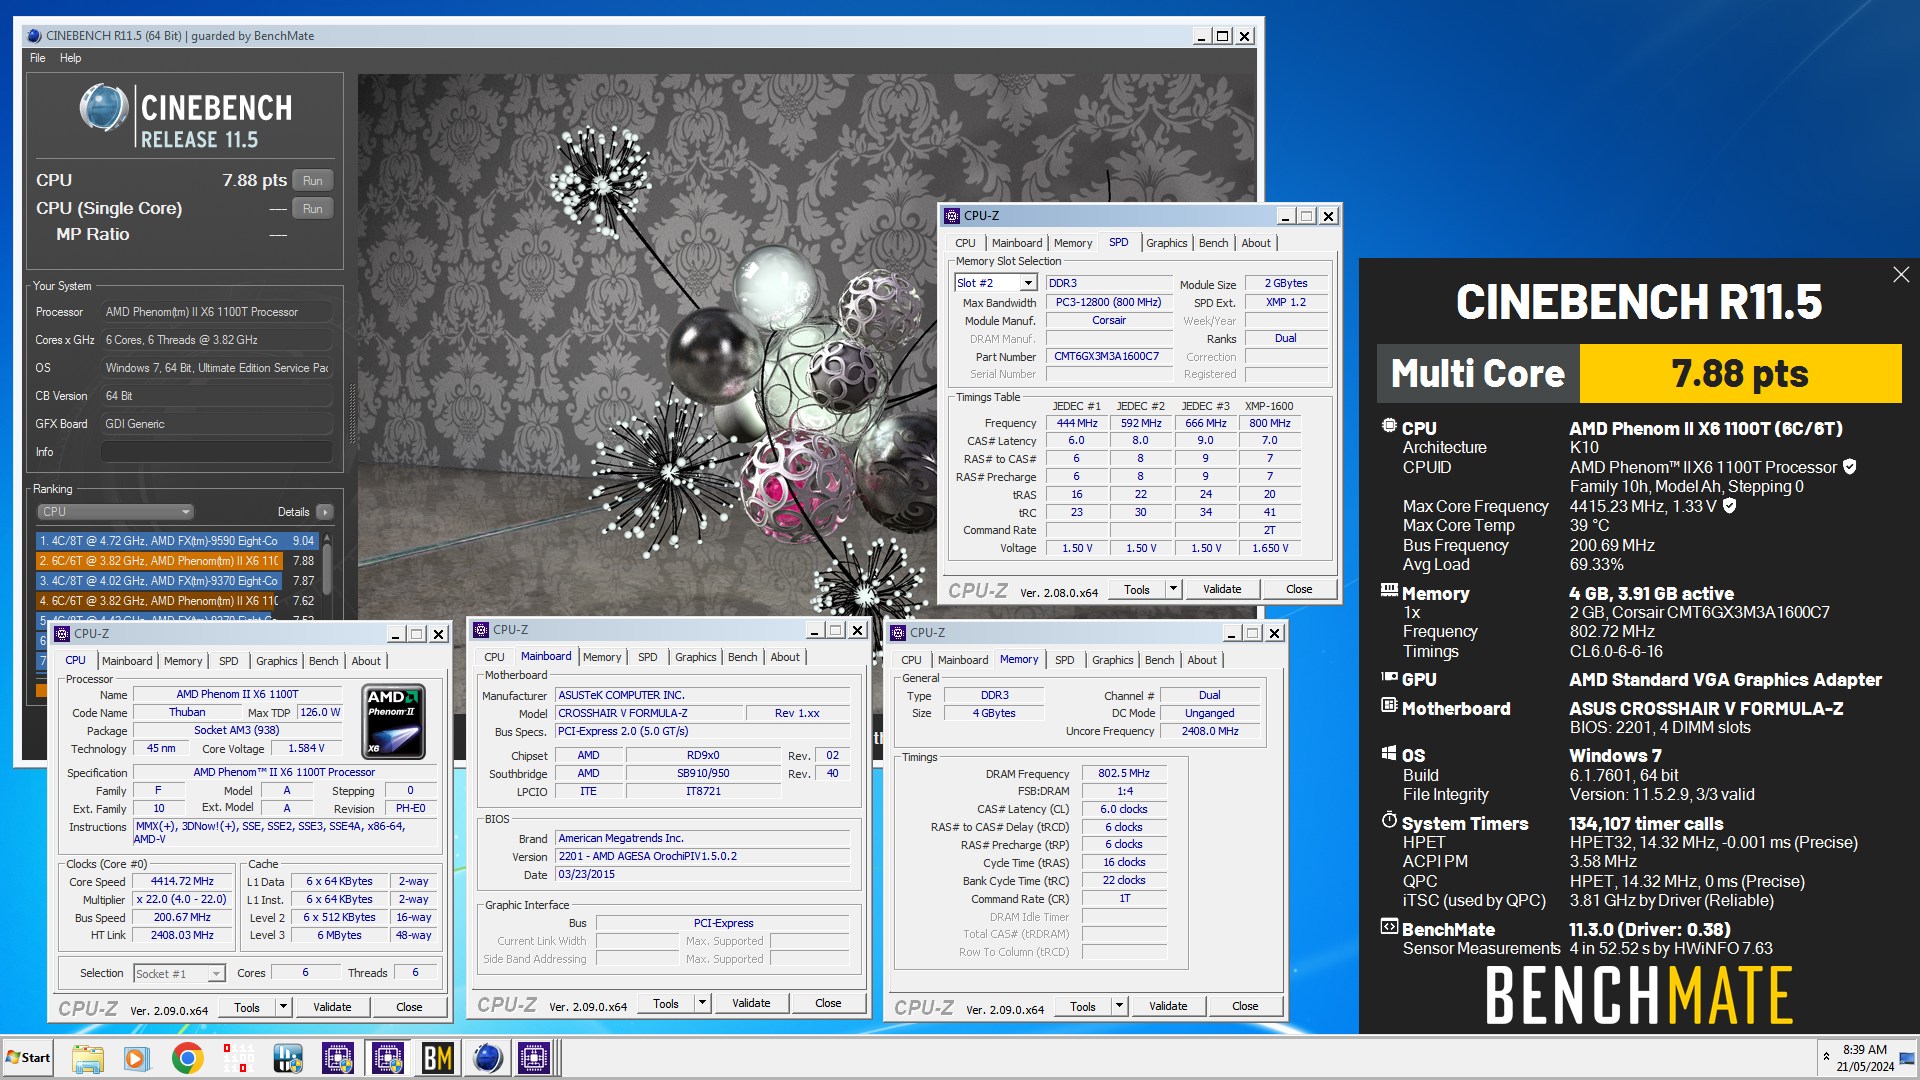Launch Google Chrome from taskbar
The width and height of the screenshot is (1920, 1080).
(187, 1058)
